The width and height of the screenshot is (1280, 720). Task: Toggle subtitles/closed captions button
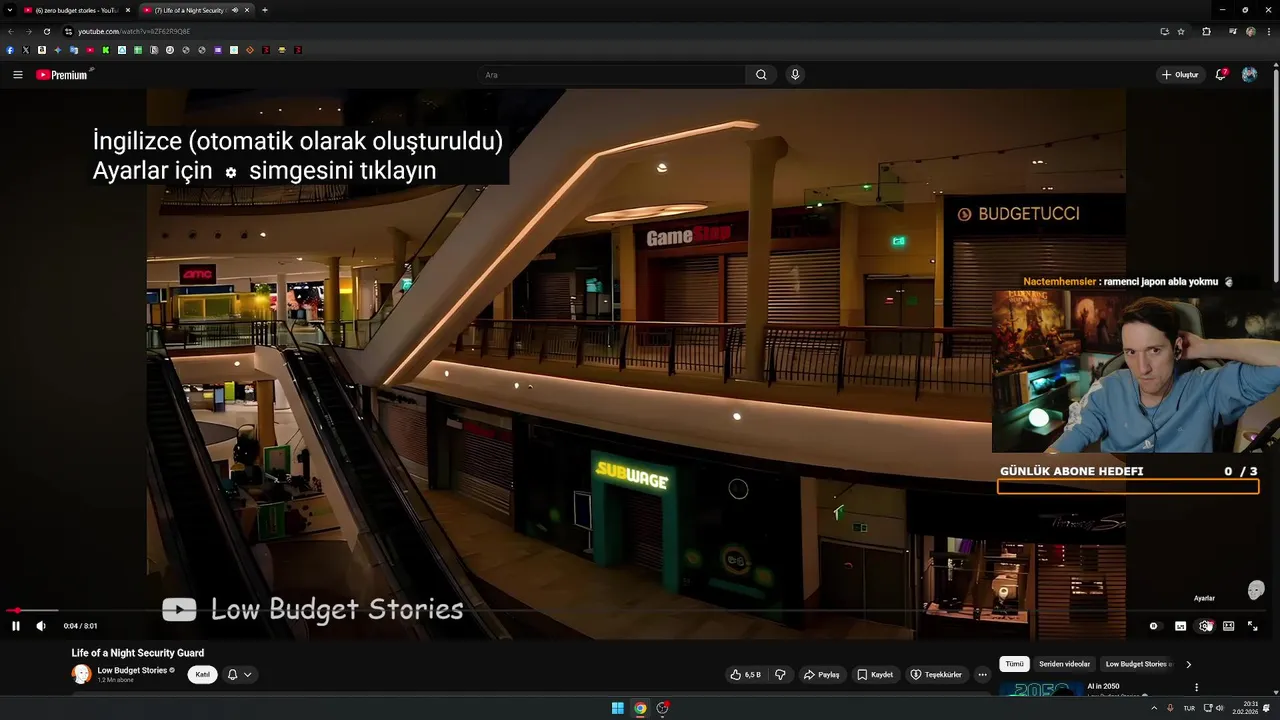pos(1180,626)
